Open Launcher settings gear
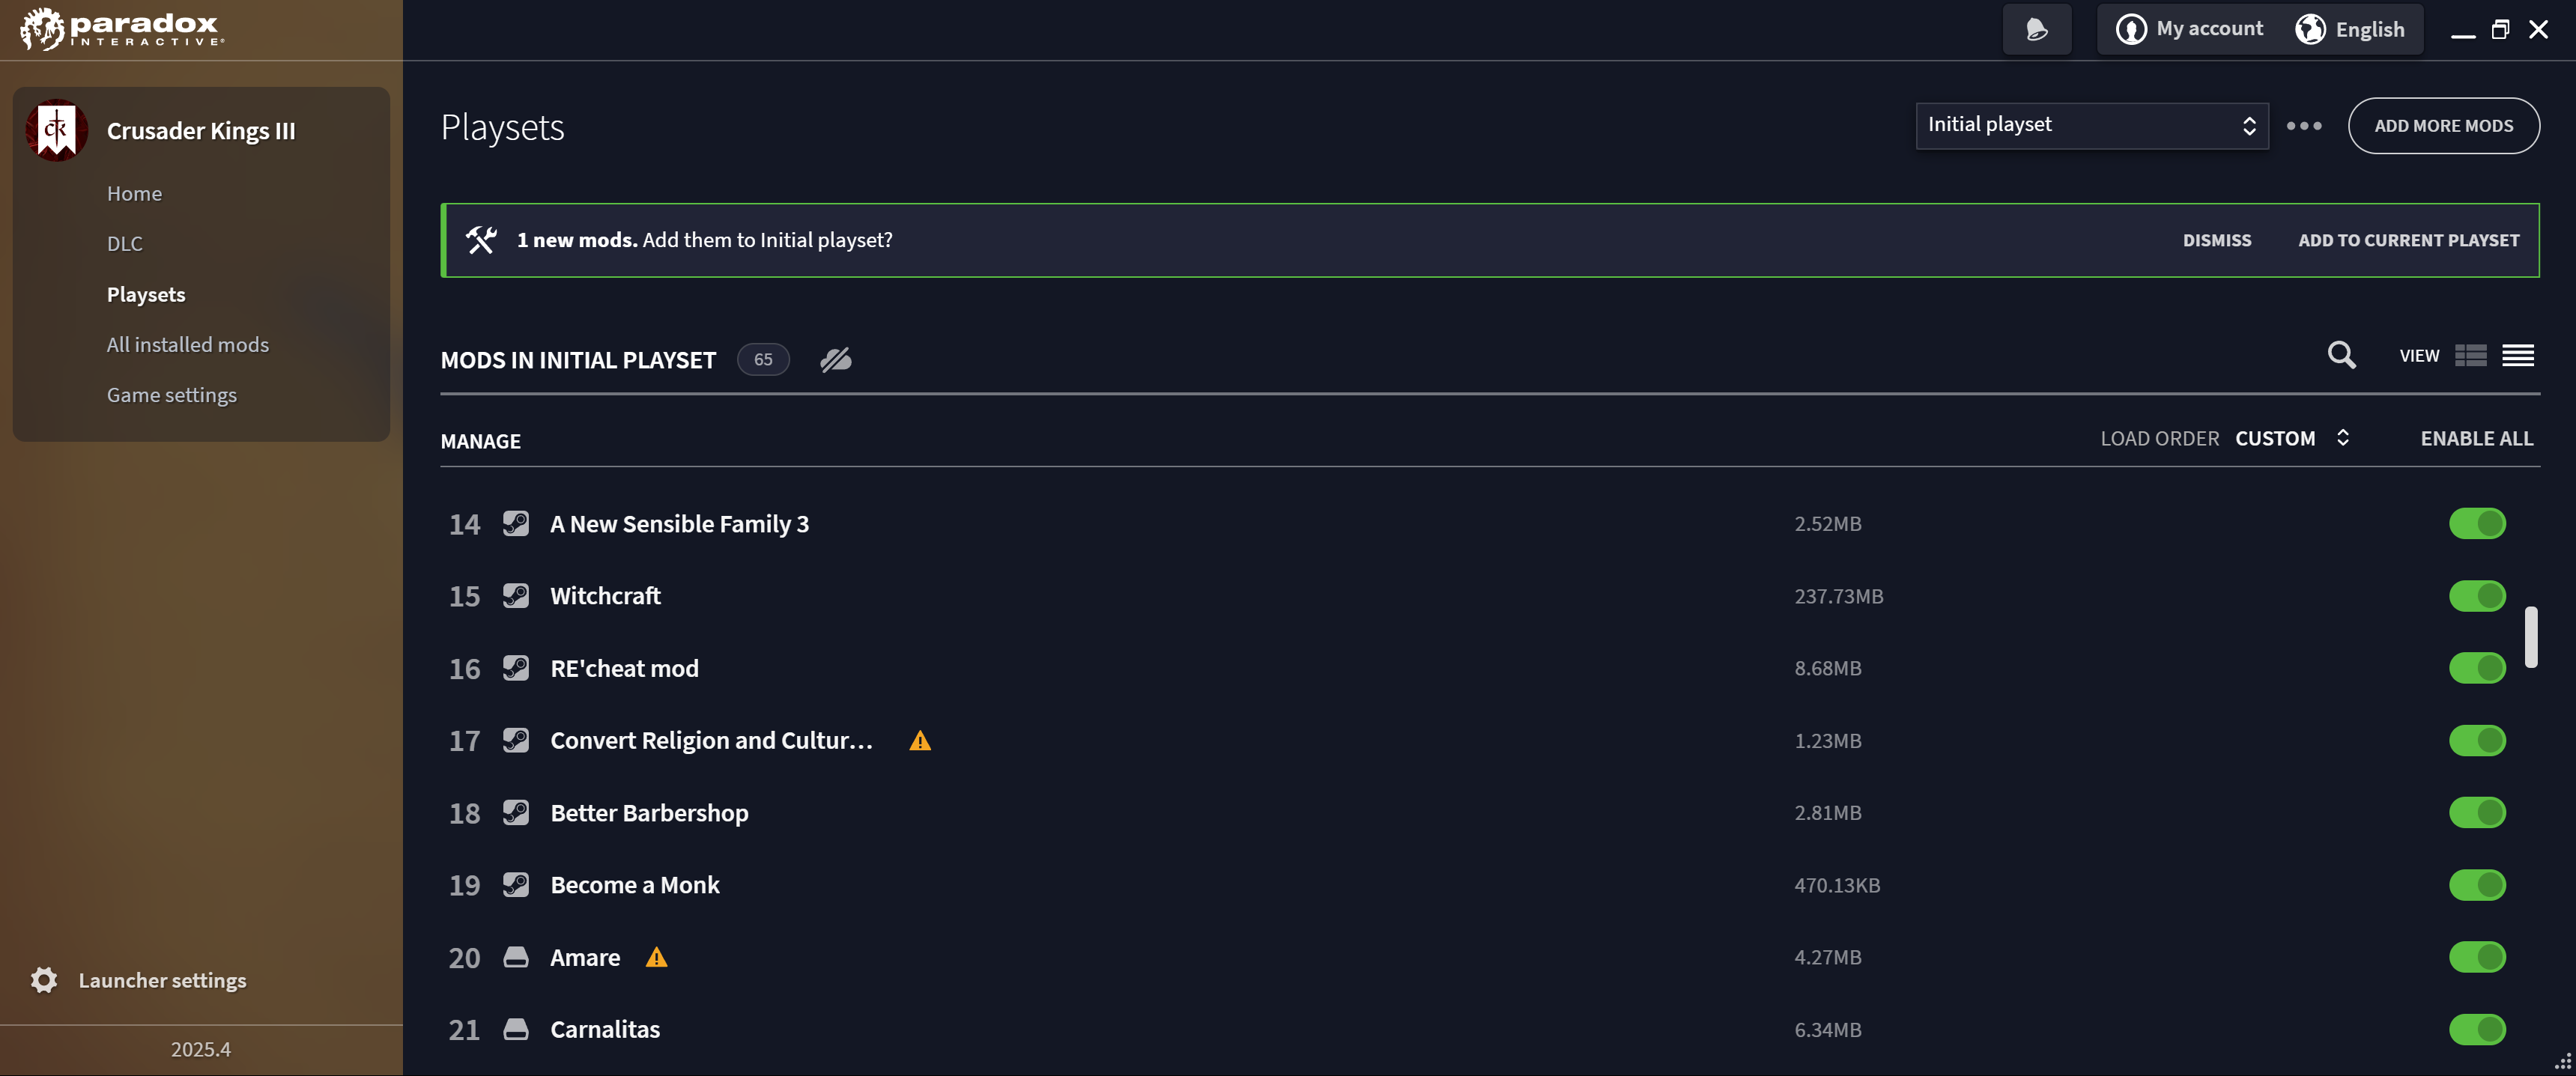The image size is (2576, 1076). point(44,980)
